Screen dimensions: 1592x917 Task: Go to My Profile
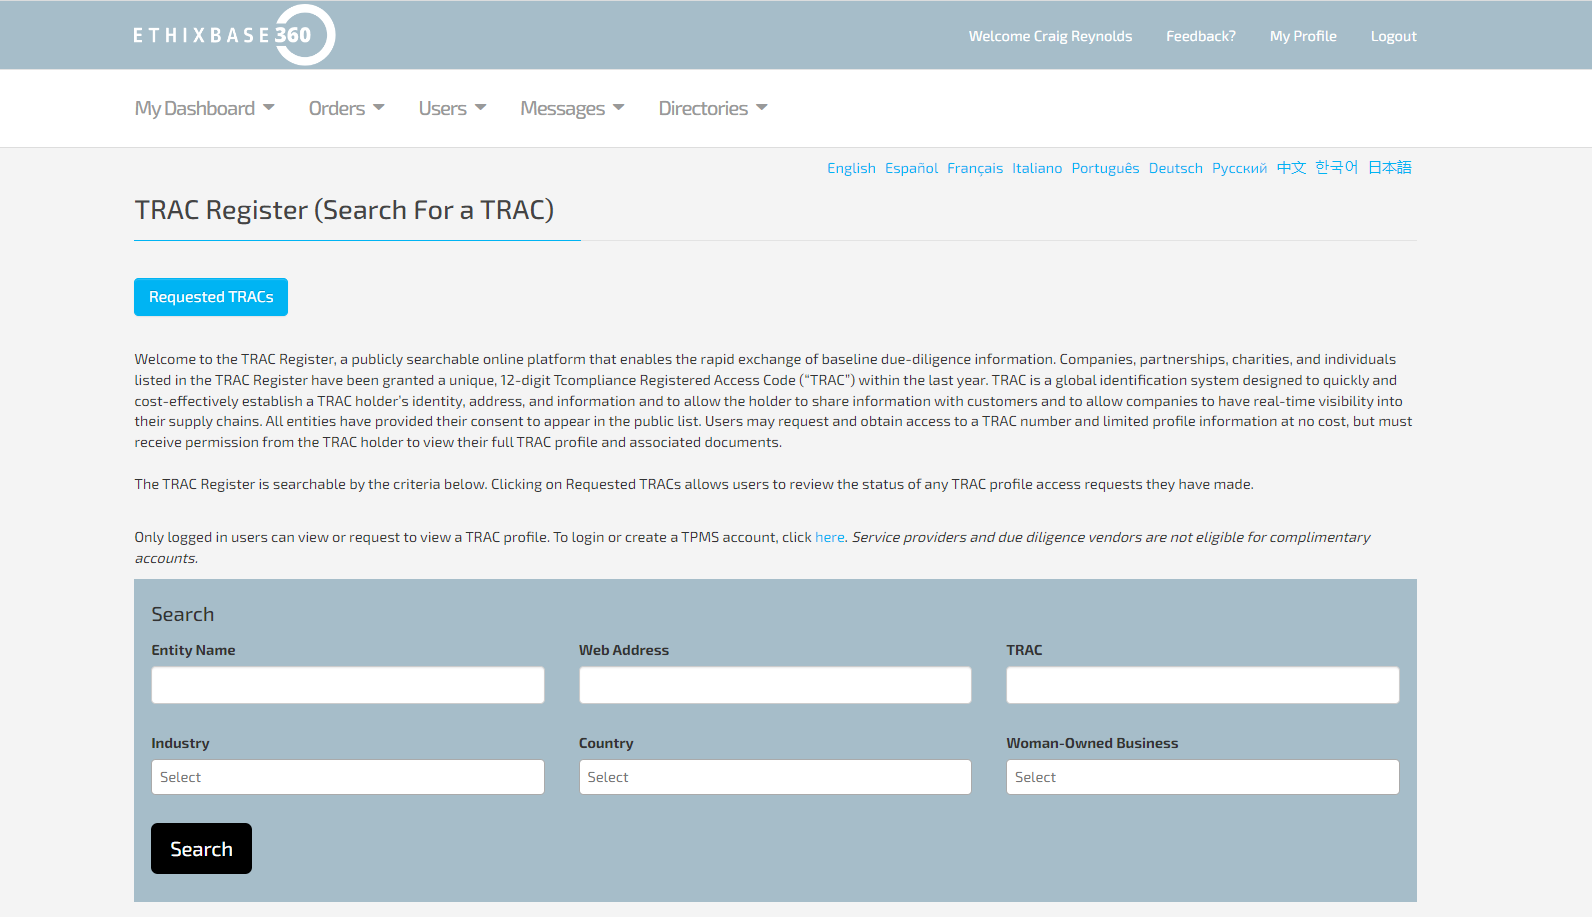(x=1302, y=36)
